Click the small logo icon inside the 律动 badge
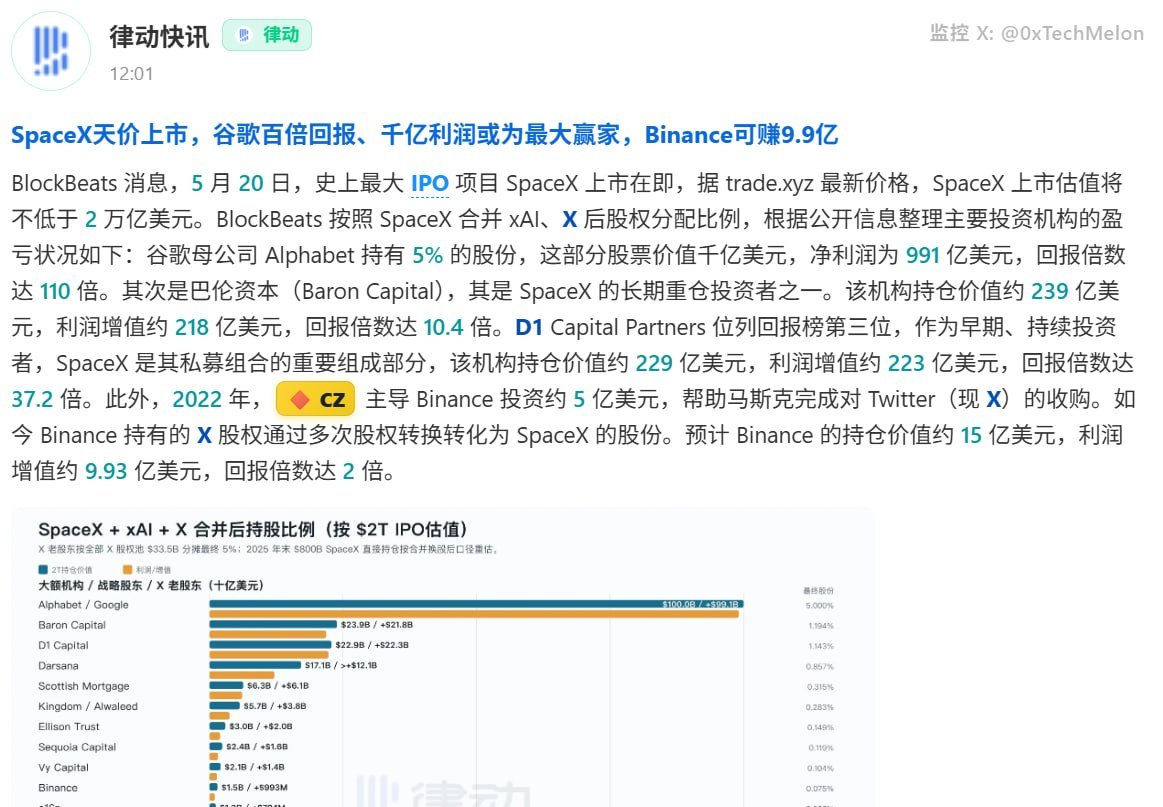1163x807 pixels. (244, 35)
